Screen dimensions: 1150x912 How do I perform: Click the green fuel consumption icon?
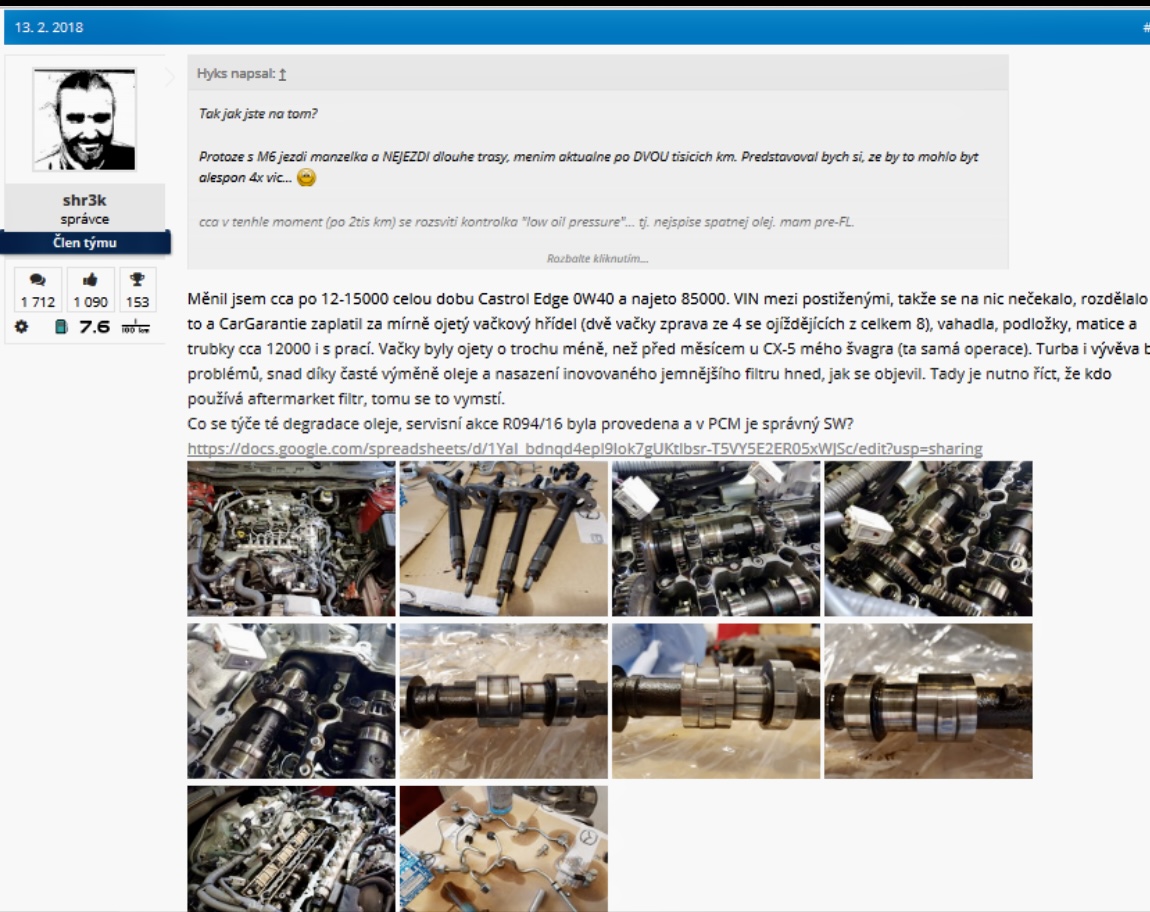(61, 326)
